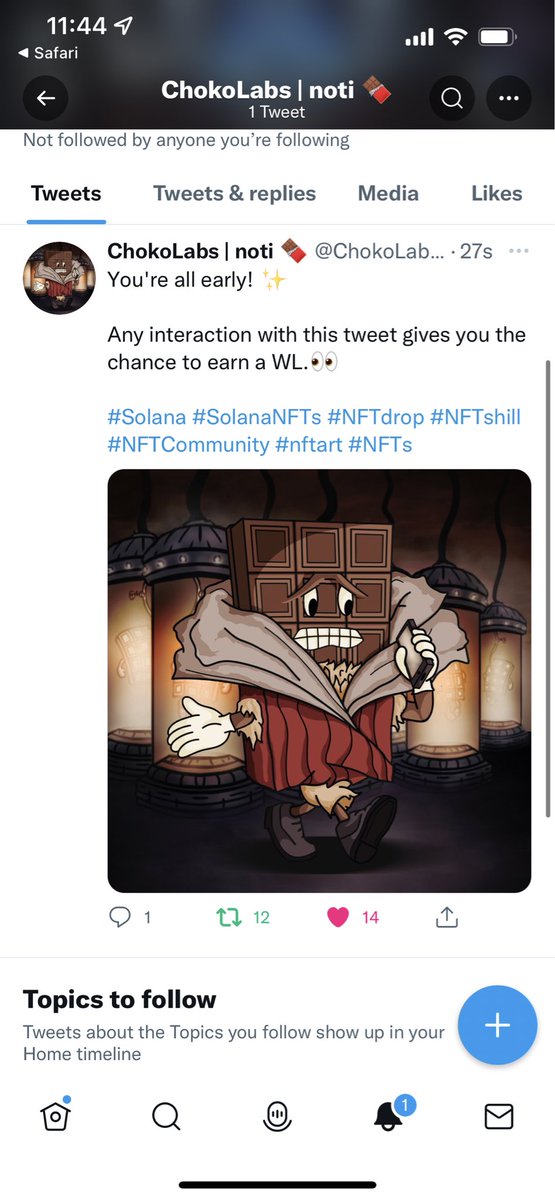Tap the back arrow button
Screen dimensions: 555x1200
[45, 98]
